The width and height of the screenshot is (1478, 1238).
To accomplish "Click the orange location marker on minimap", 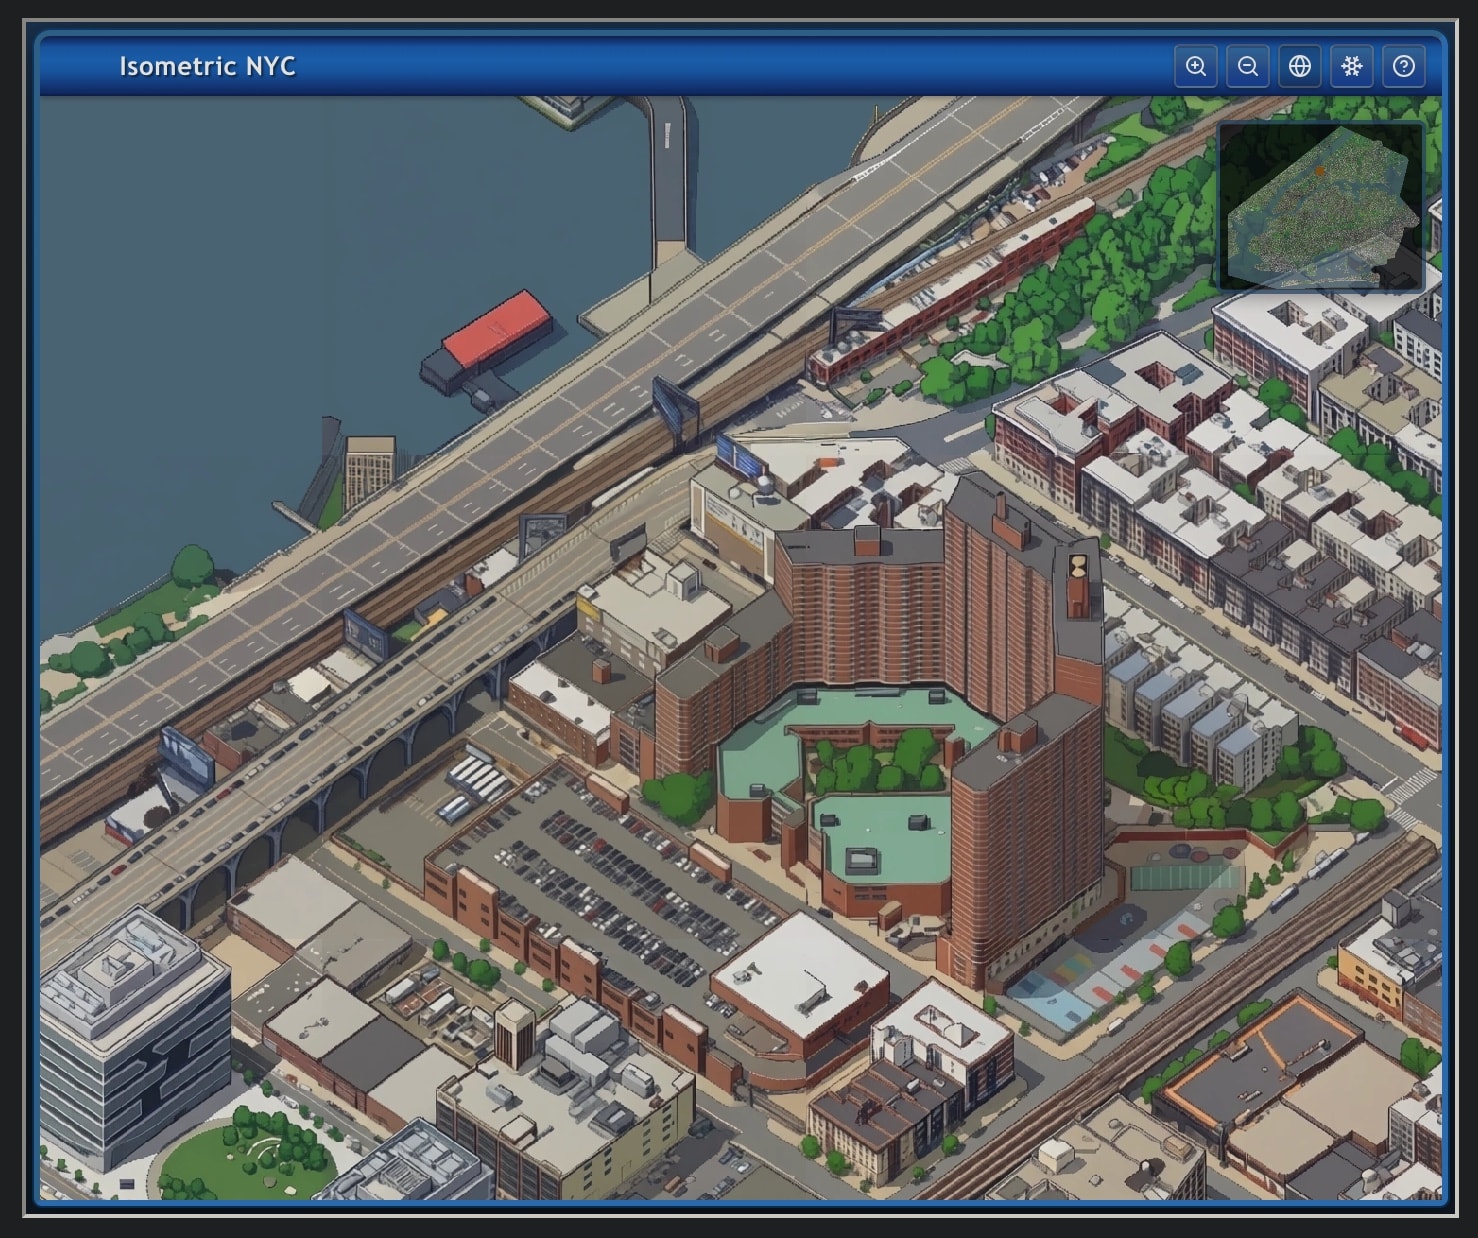I will (x=1320, y=172).
